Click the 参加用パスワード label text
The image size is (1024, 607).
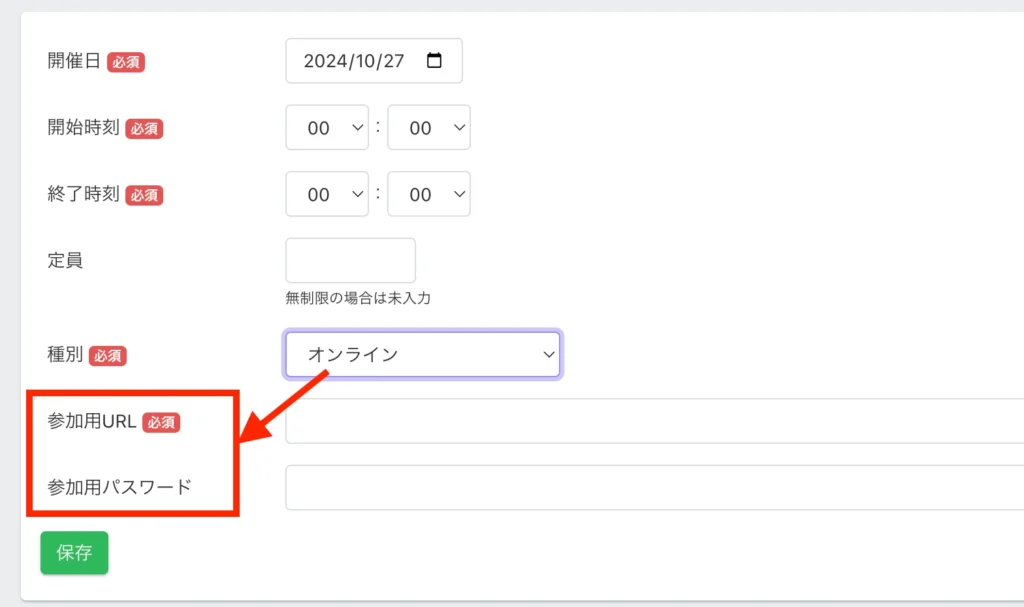pyautogui.click(x=120, y=487)
